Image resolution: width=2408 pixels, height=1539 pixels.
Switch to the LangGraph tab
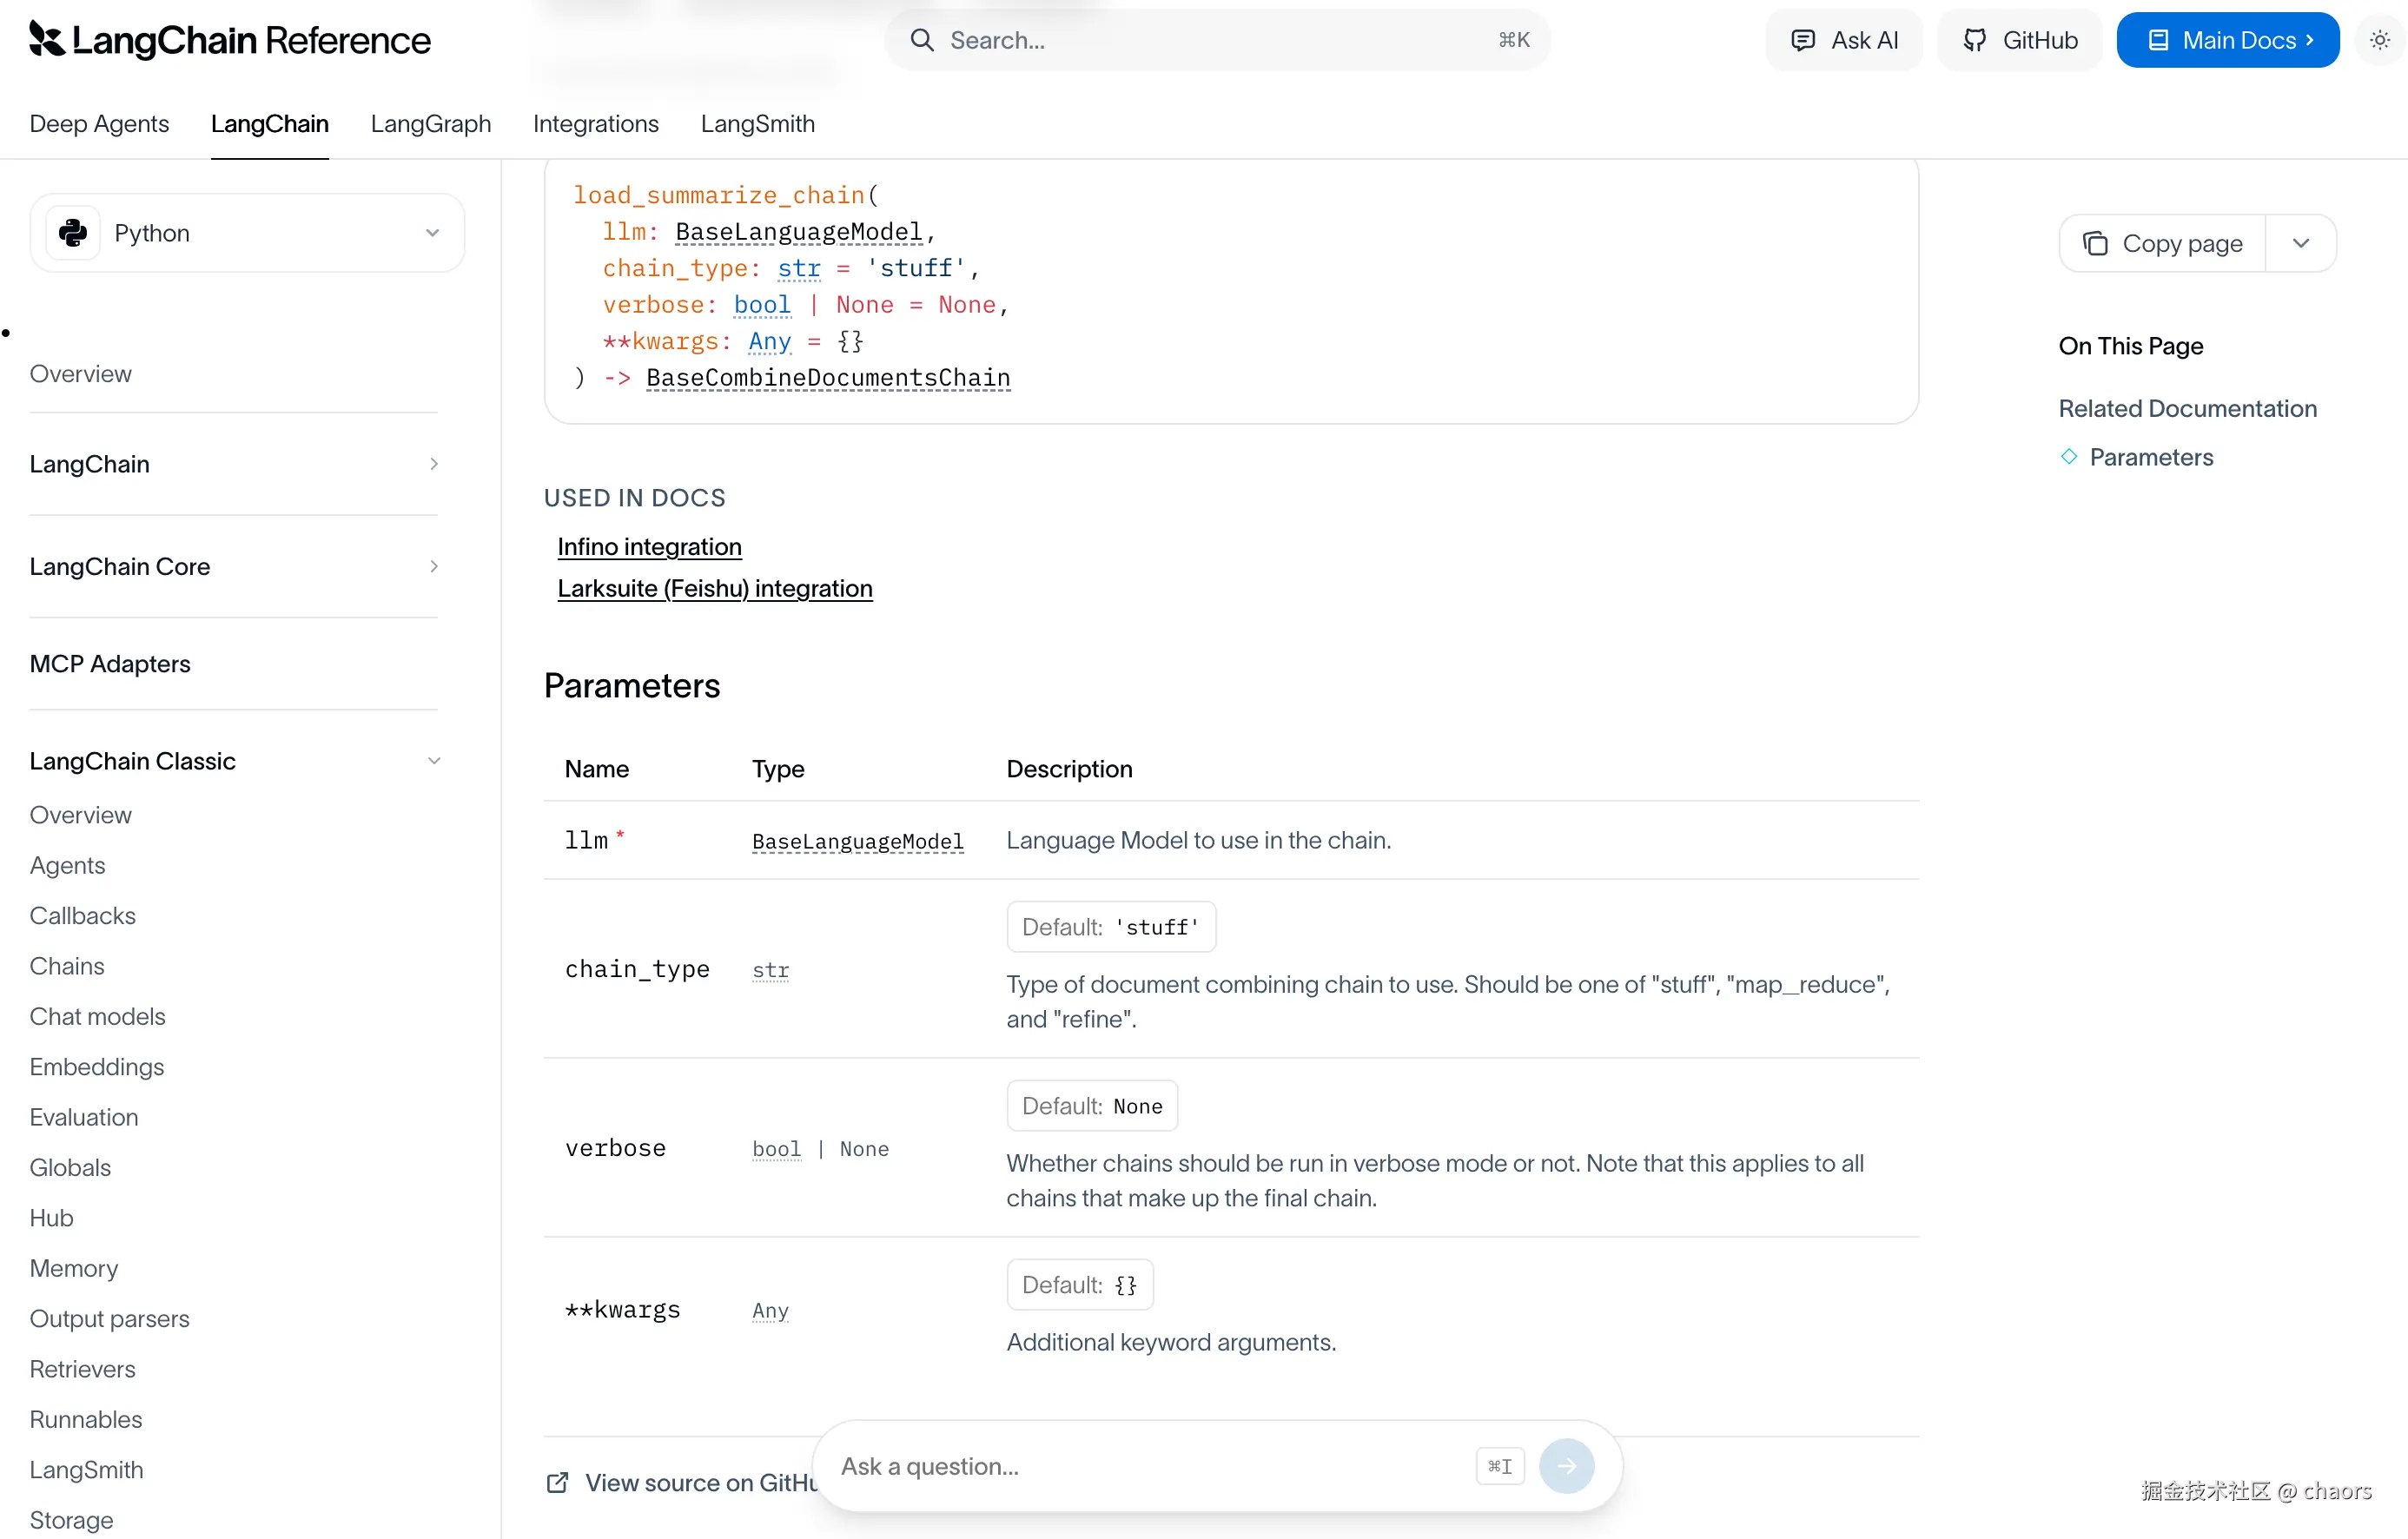pos(430,124)
